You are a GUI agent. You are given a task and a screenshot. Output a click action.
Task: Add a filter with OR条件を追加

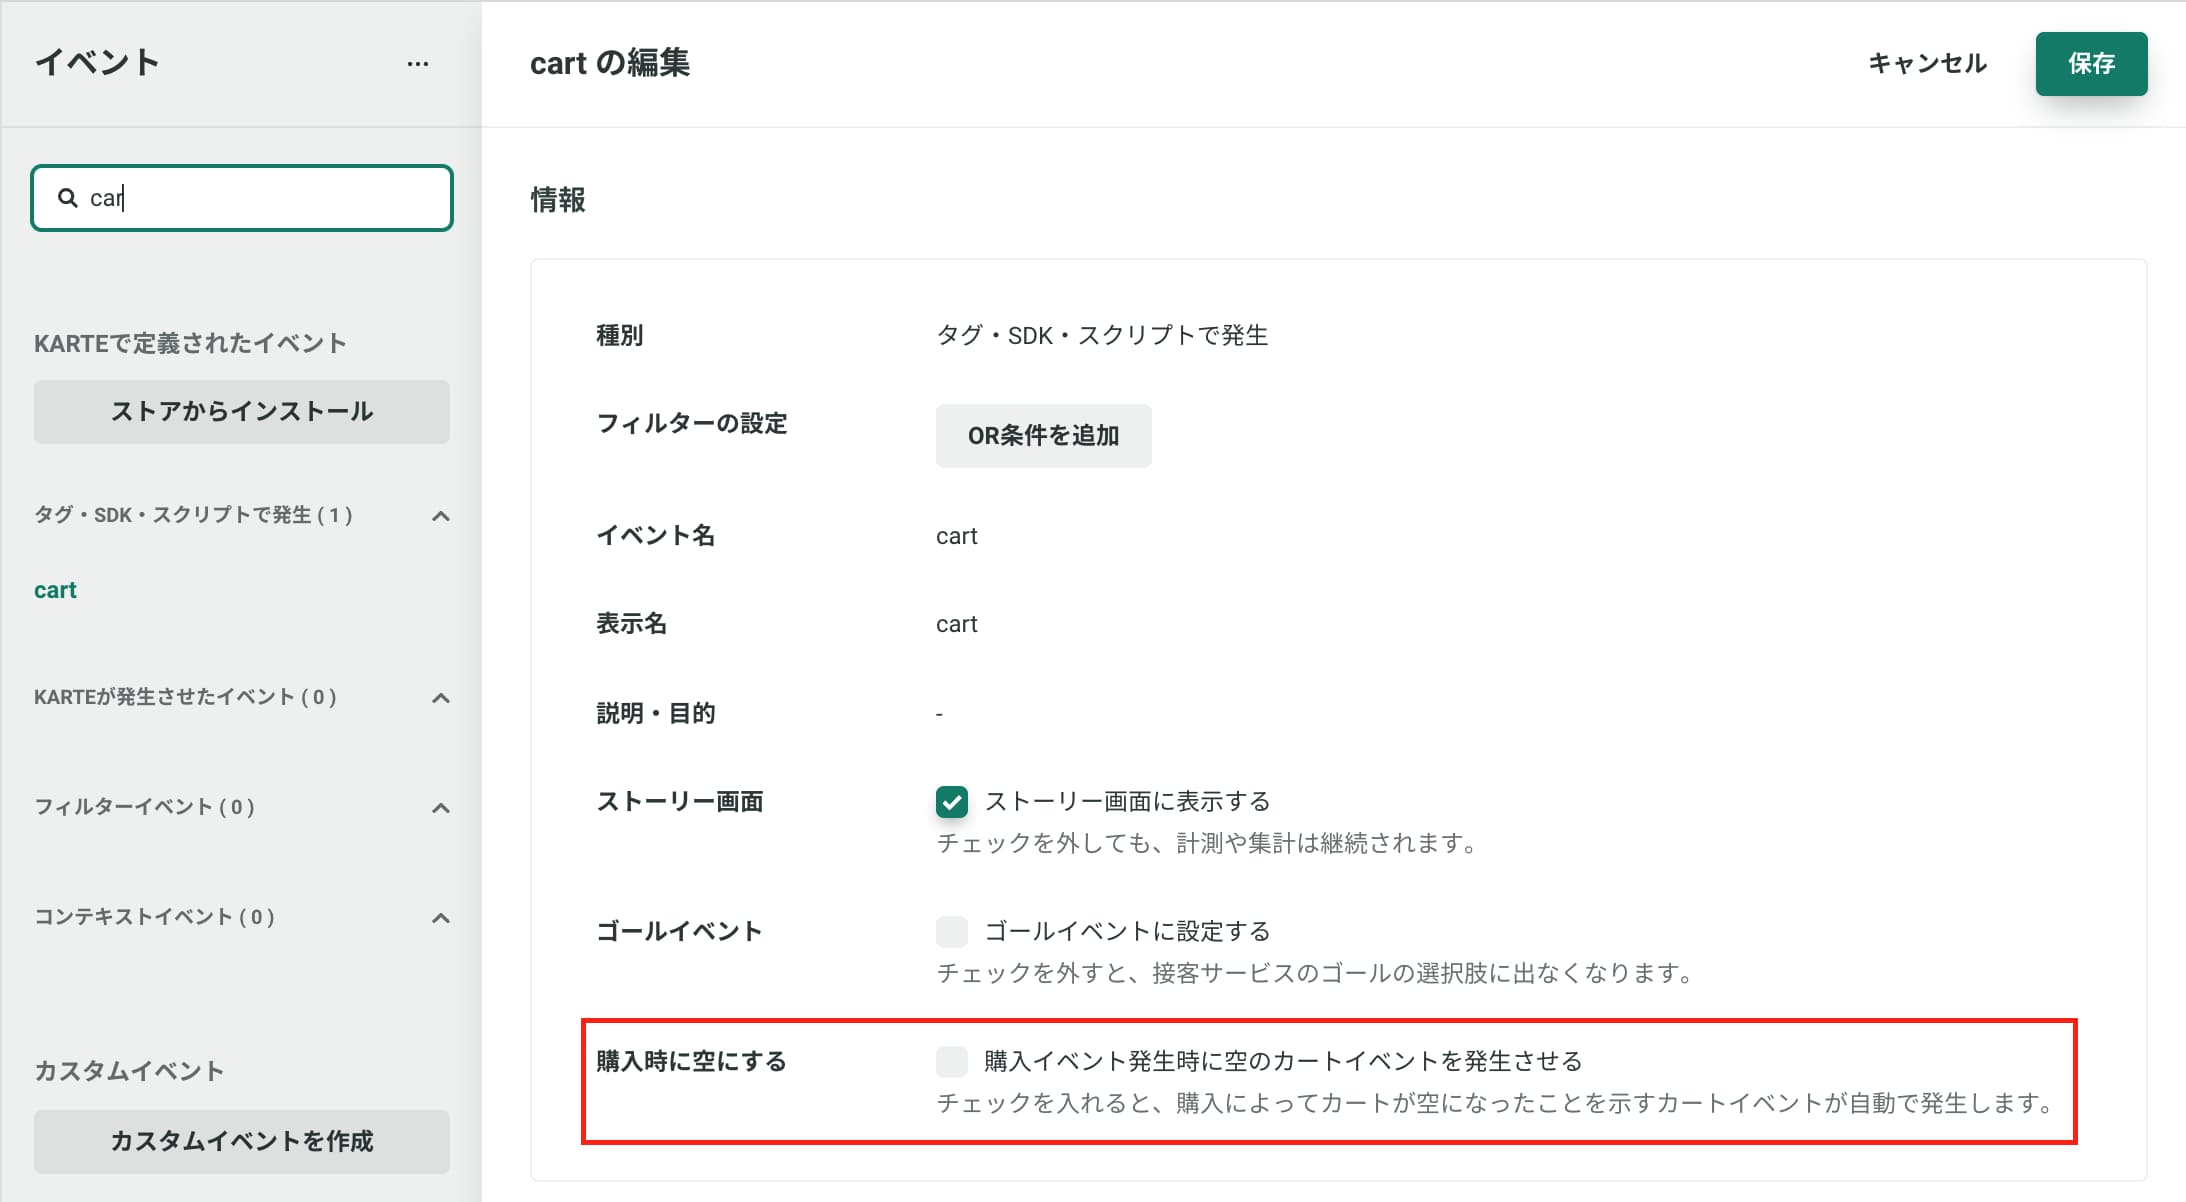click(1043, 436)
